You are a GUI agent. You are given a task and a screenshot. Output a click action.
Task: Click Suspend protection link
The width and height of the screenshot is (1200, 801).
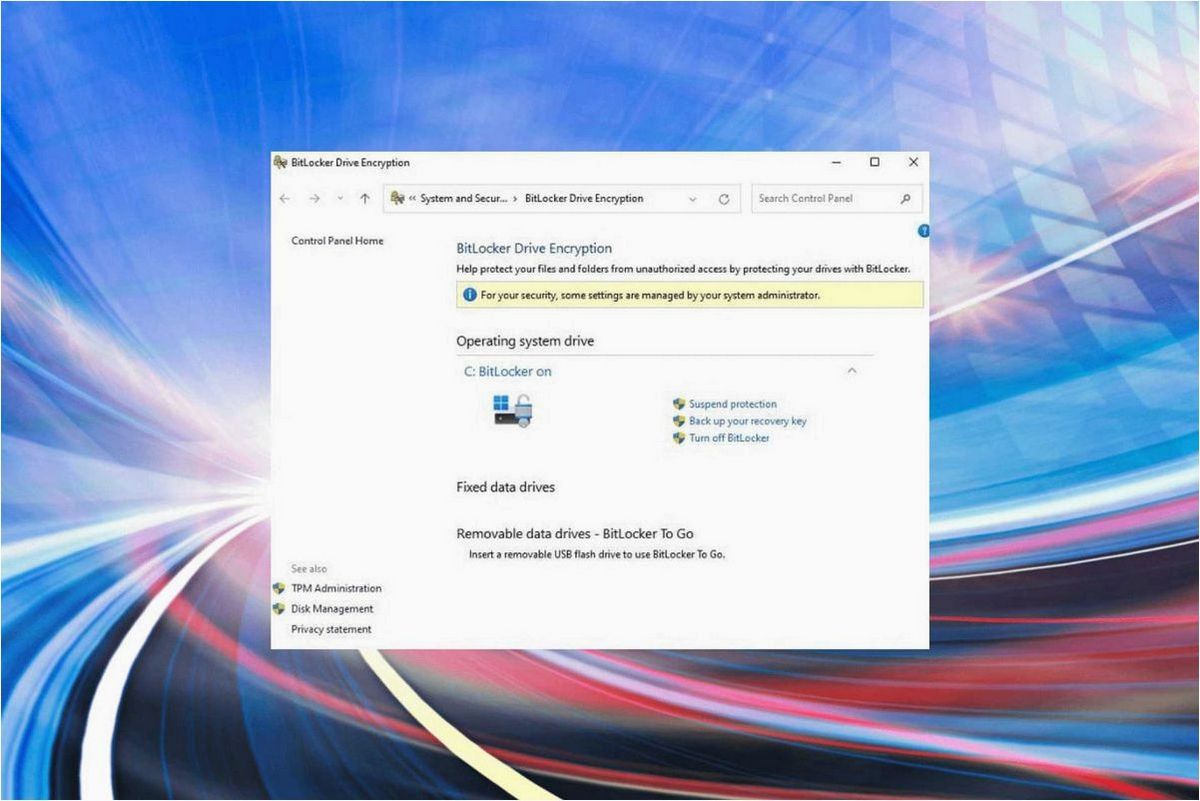tap(732, 404)
